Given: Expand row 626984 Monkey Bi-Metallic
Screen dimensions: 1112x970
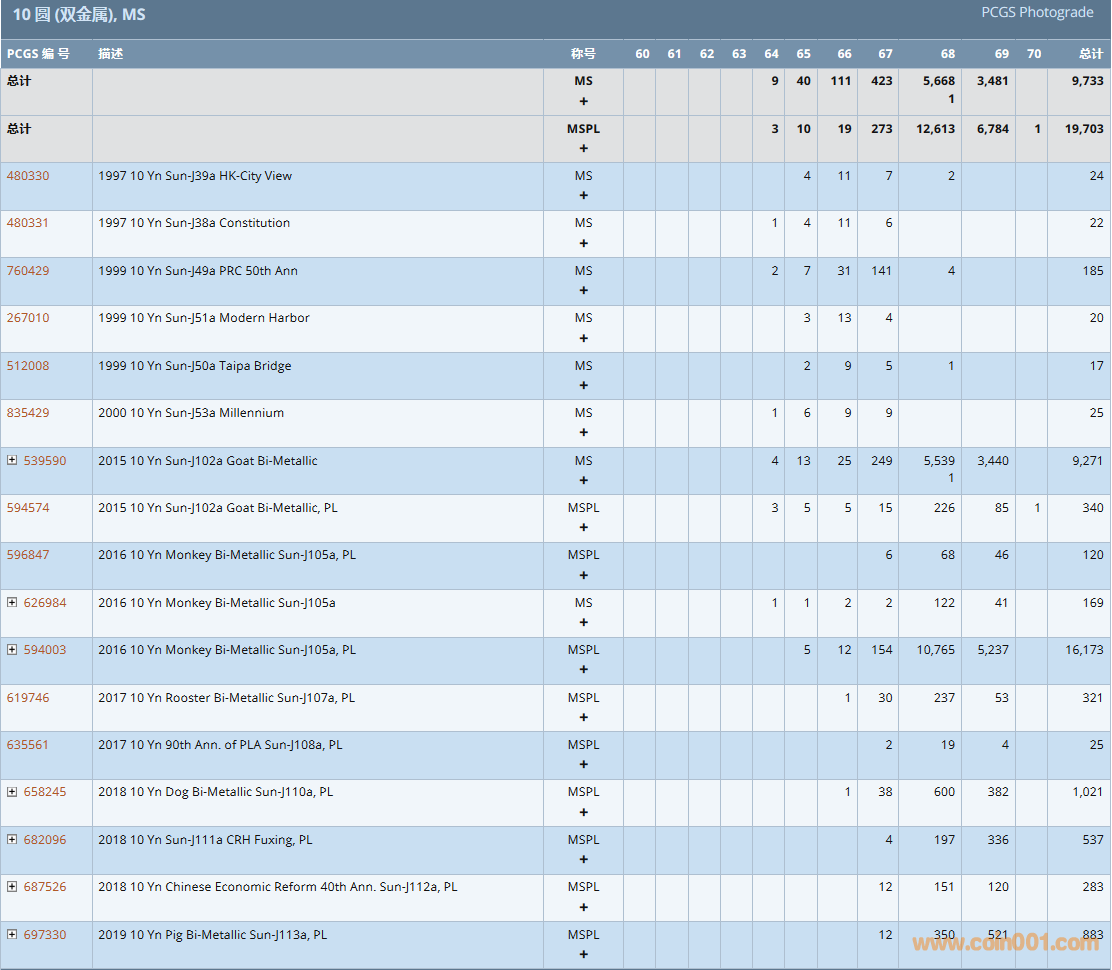Looking at the screenshot, I should (12, 603).
